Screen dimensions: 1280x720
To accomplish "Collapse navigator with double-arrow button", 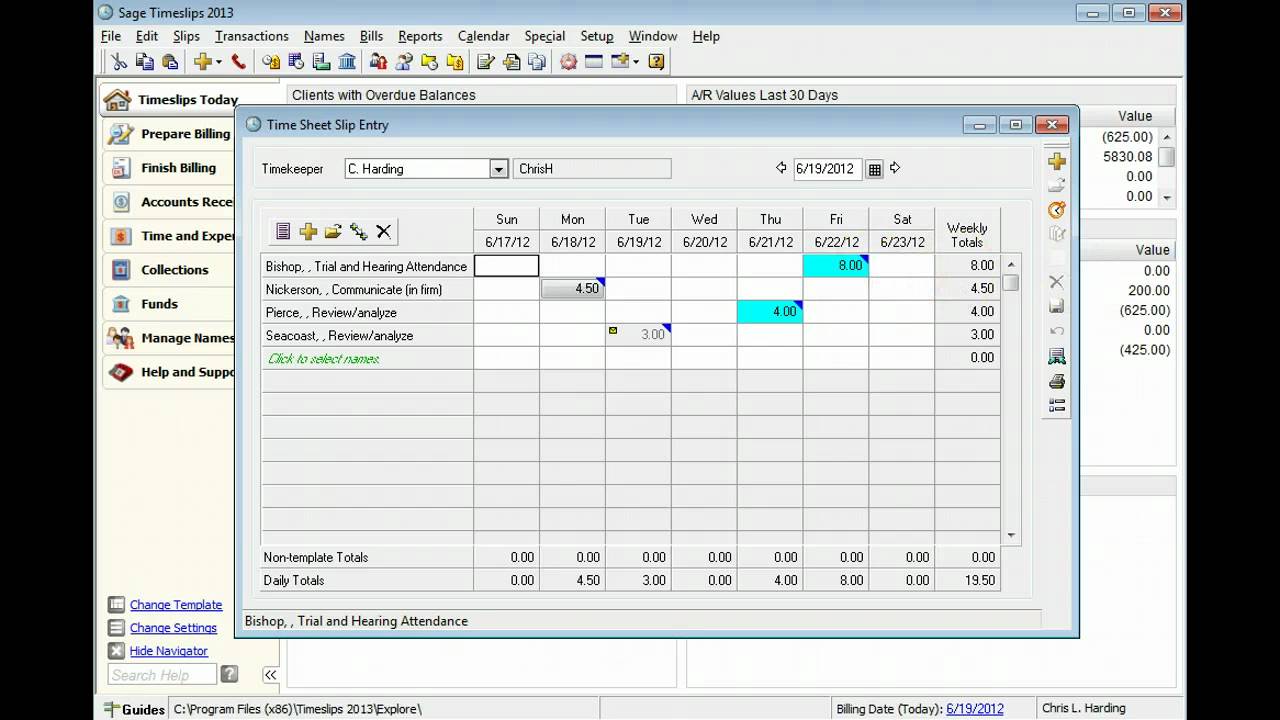I will [x=270, y=675].
